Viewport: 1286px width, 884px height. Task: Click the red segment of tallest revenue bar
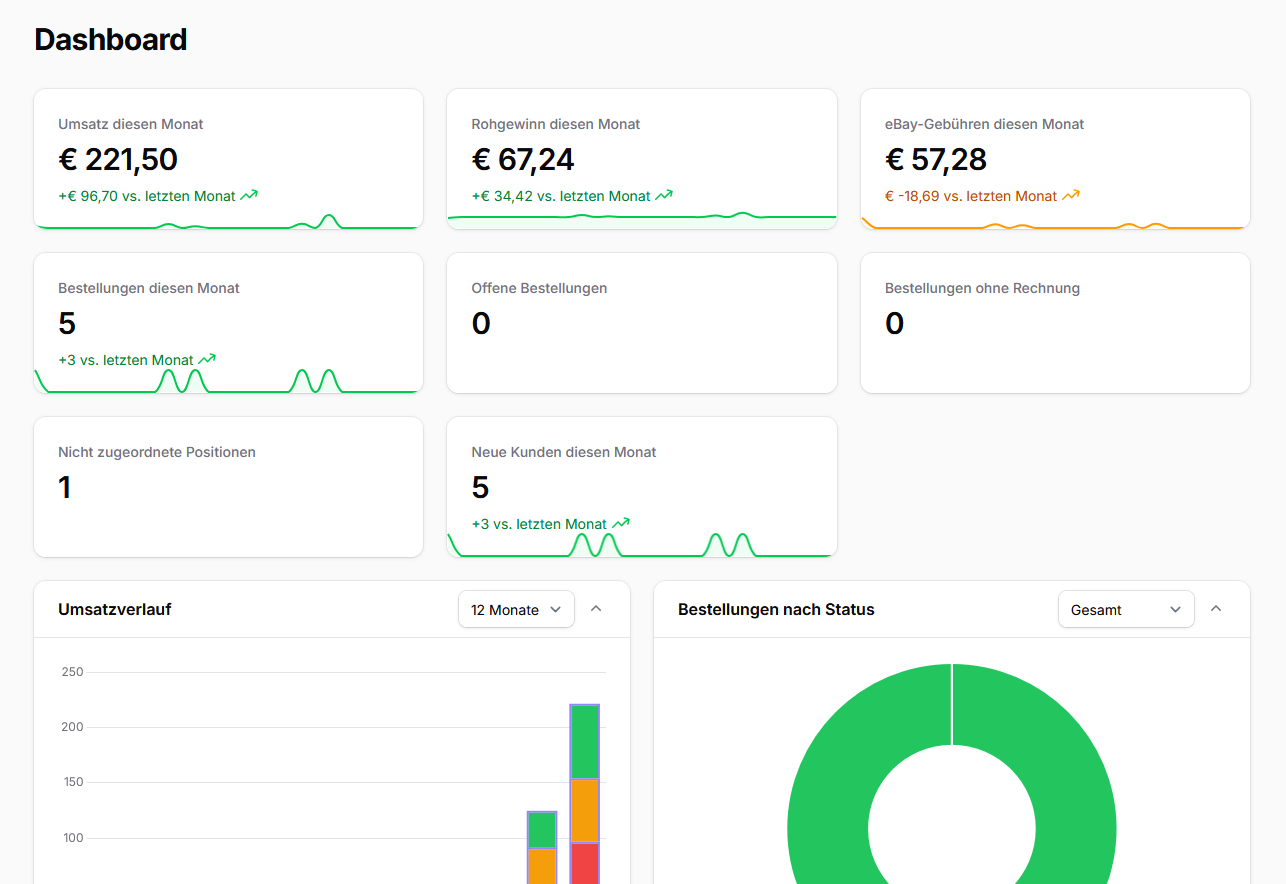point(585,863)
